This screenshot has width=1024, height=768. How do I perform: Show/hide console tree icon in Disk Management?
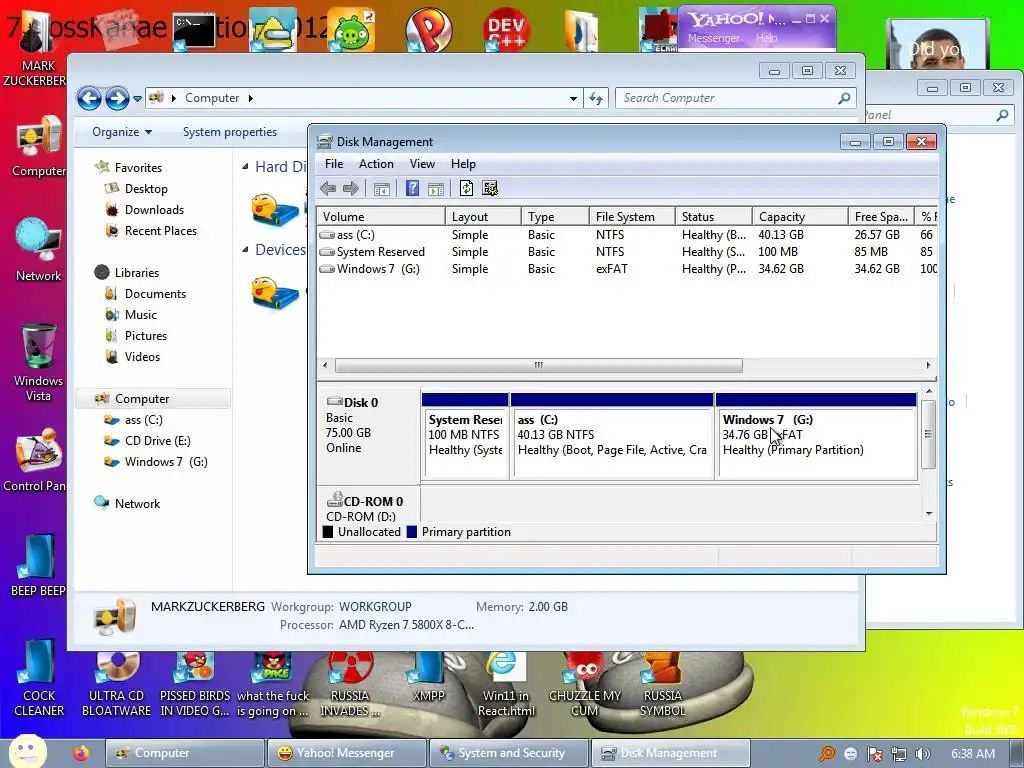[381, 189]
